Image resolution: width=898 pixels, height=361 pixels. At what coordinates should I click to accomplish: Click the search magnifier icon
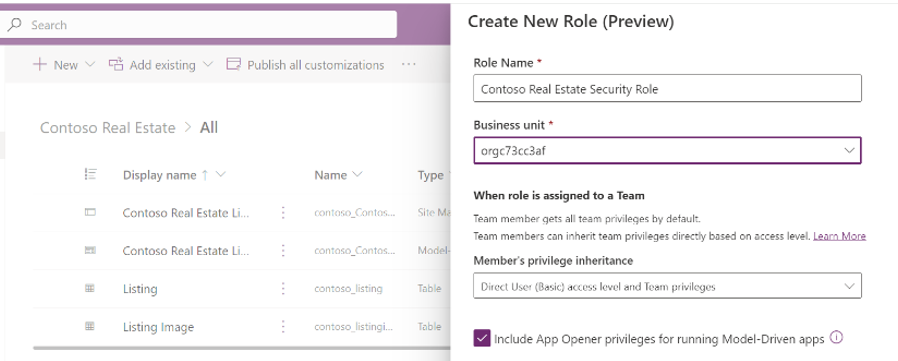point(15,25)
